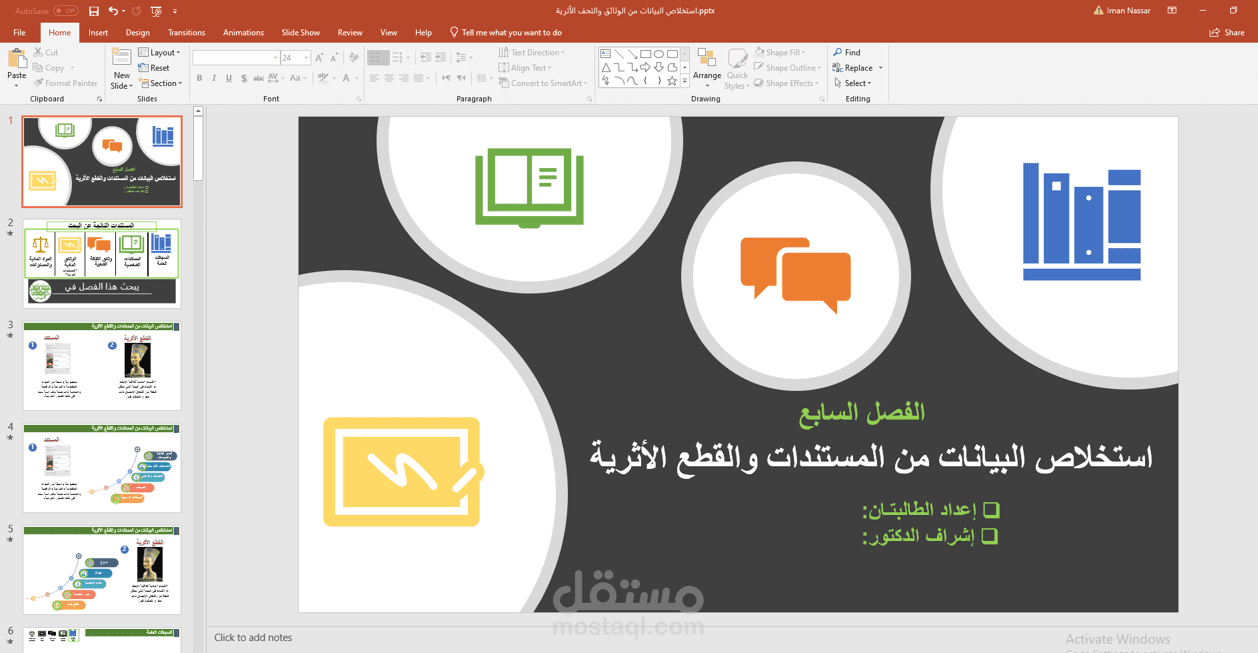Open the Shape Fill color menu
Image resolution: width=1258 pixels, height=653 pixels.
pyautogui.click(x=781, y=52)
